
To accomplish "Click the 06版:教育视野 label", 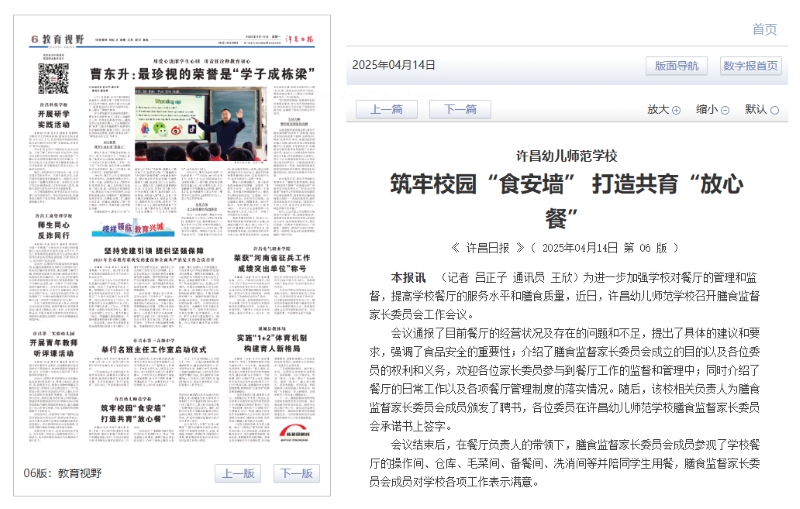I will click(63, 473).
